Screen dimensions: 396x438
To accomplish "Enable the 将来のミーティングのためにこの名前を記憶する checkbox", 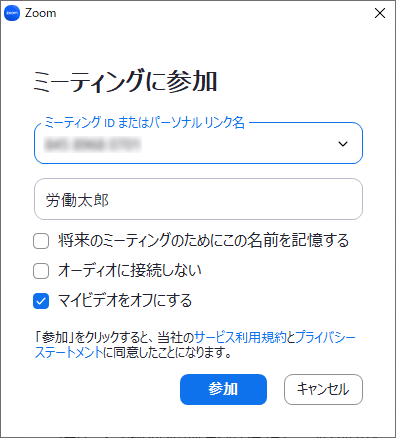I will pos(41,241).
